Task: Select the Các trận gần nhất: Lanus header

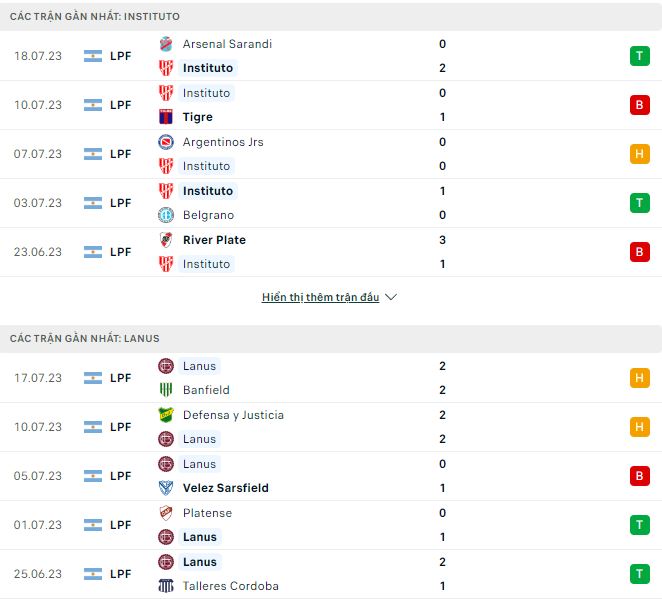Action: pos(85,339)
